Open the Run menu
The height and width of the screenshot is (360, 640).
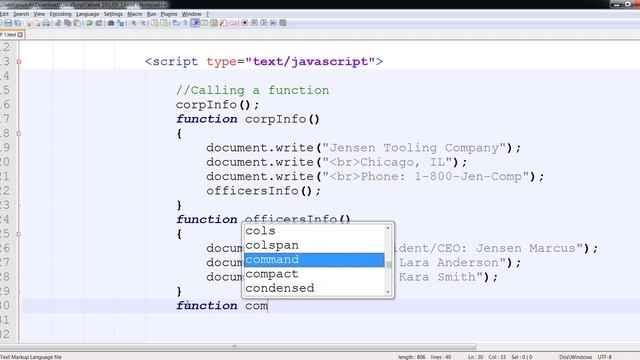click(x=151, y=14)
